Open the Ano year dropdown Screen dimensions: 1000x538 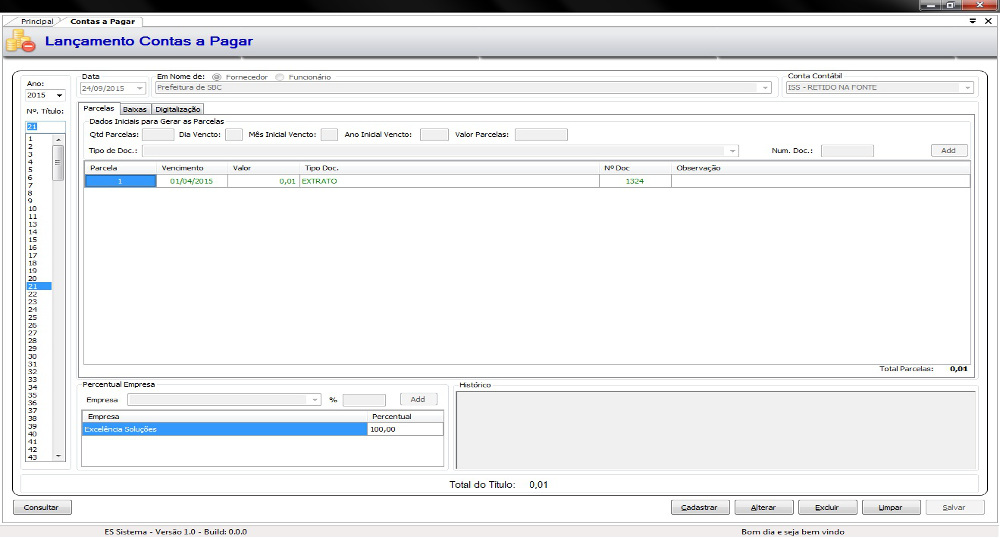tap(59, 96)
